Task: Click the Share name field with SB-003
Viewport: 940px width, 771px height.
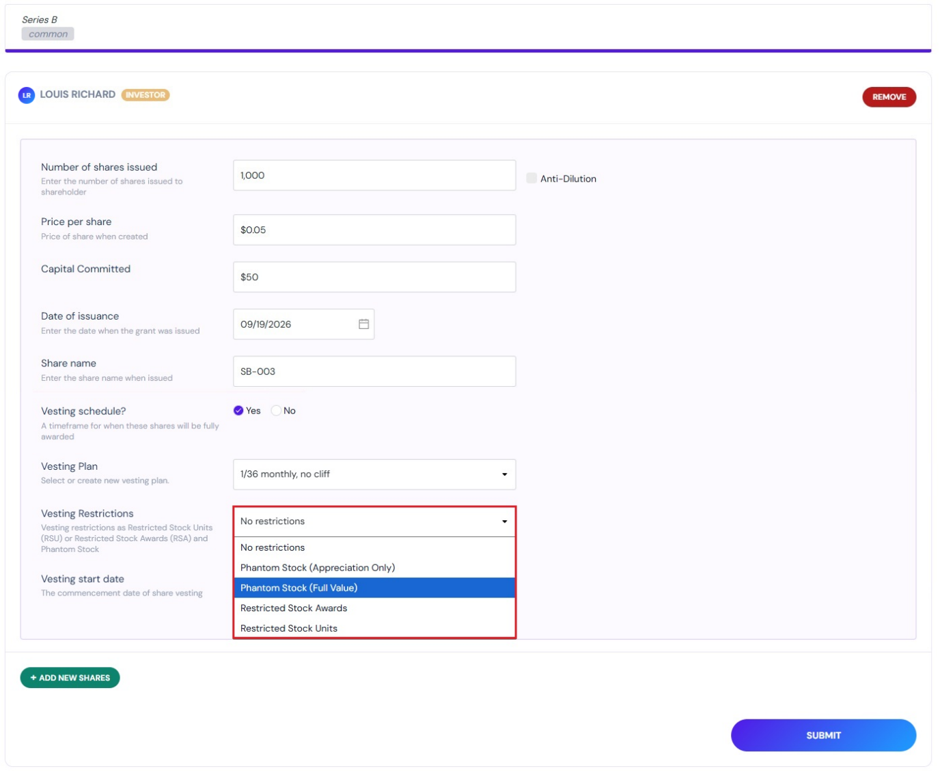Action: 375,372
